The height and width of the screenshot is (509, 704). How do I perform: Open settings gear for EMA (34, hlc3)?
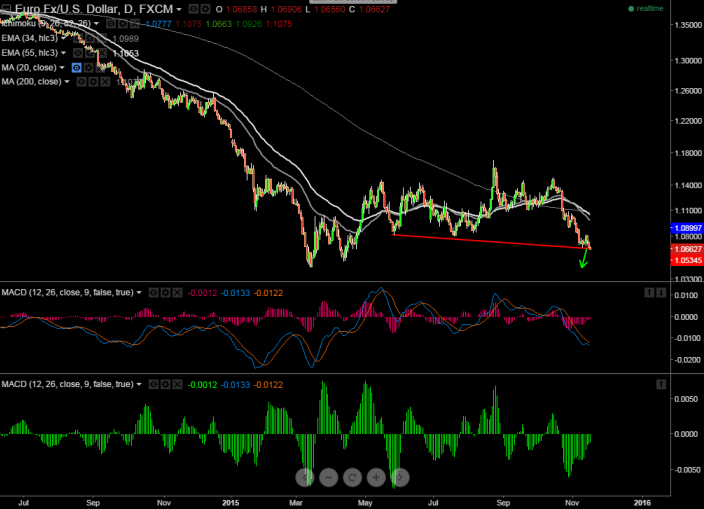pos(90,39)
